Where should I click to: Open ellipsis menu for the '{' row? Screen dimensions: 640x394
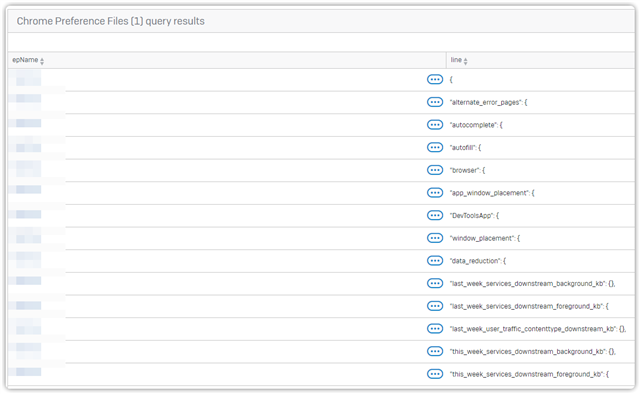435,79
